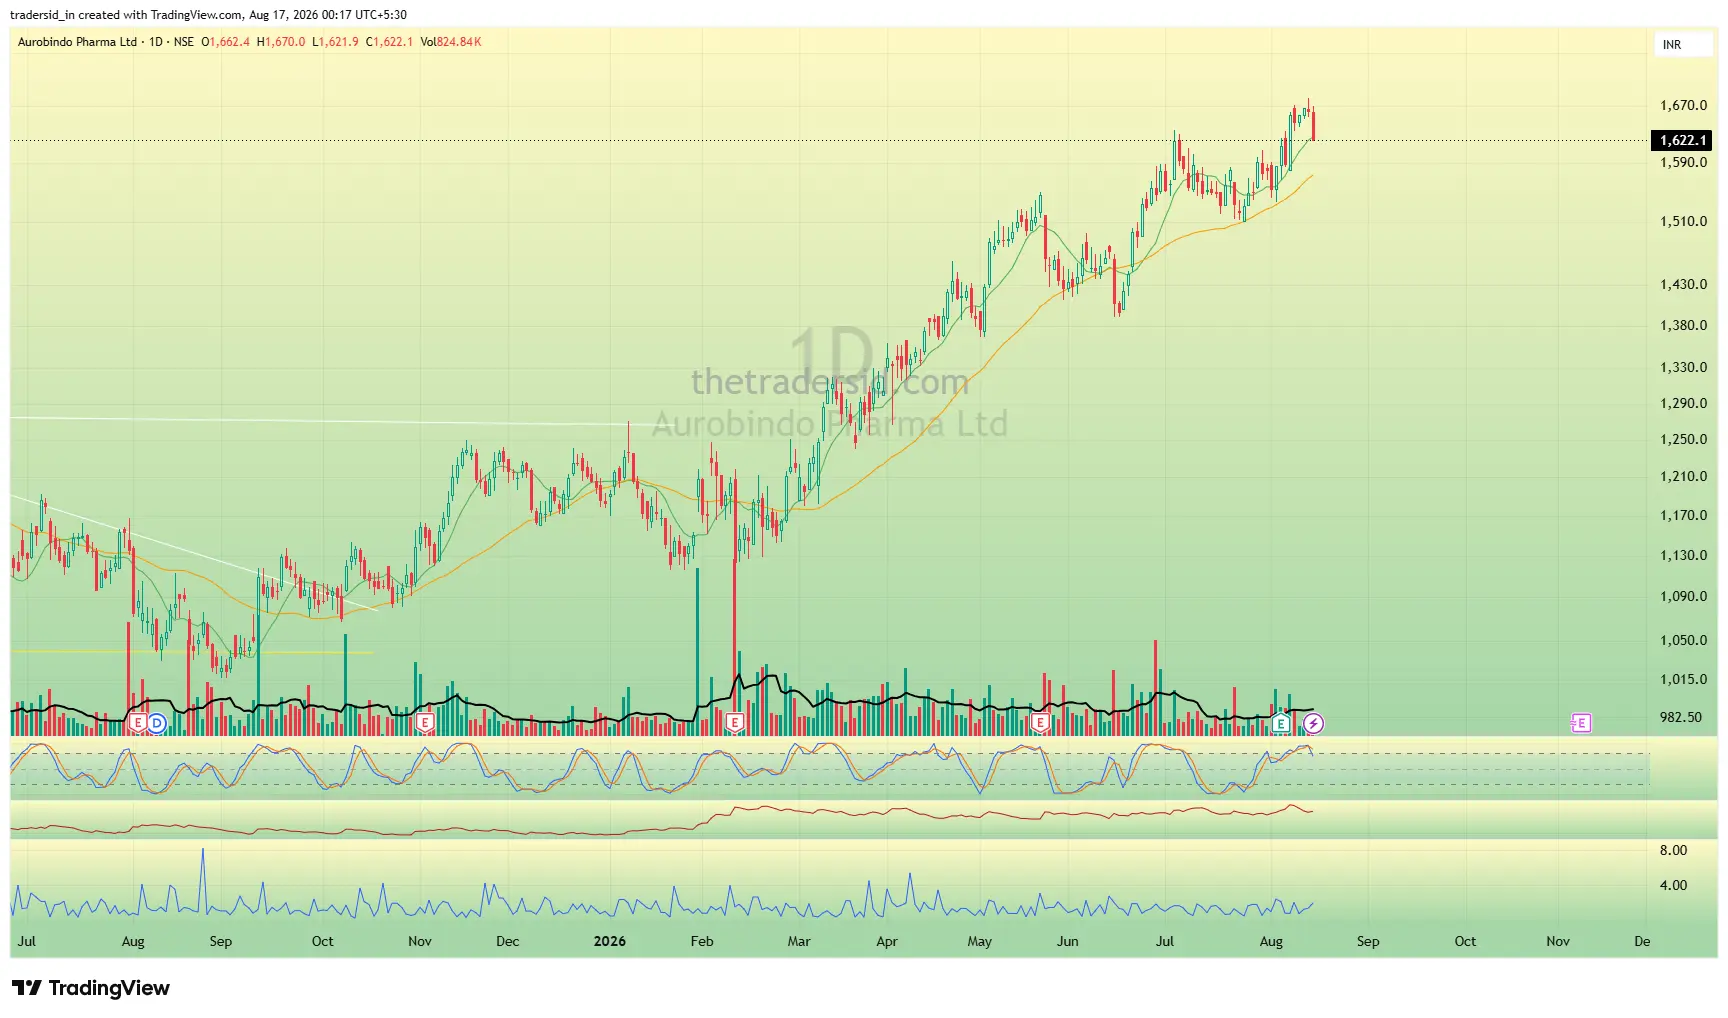This screenshot has width=1728, height=1018.
Task: Click the 1,170.0 price axis label
Action: tap(1683, 515)
